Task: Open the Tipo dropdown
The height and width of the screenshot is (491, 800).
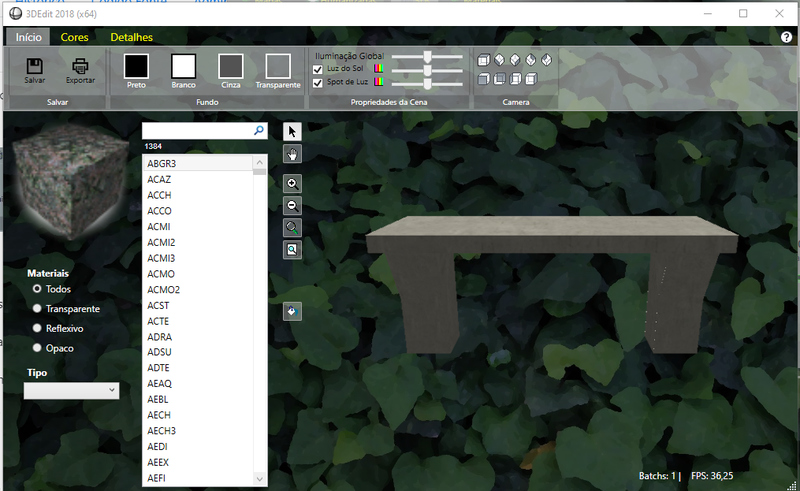Action: tap(71, 391)
